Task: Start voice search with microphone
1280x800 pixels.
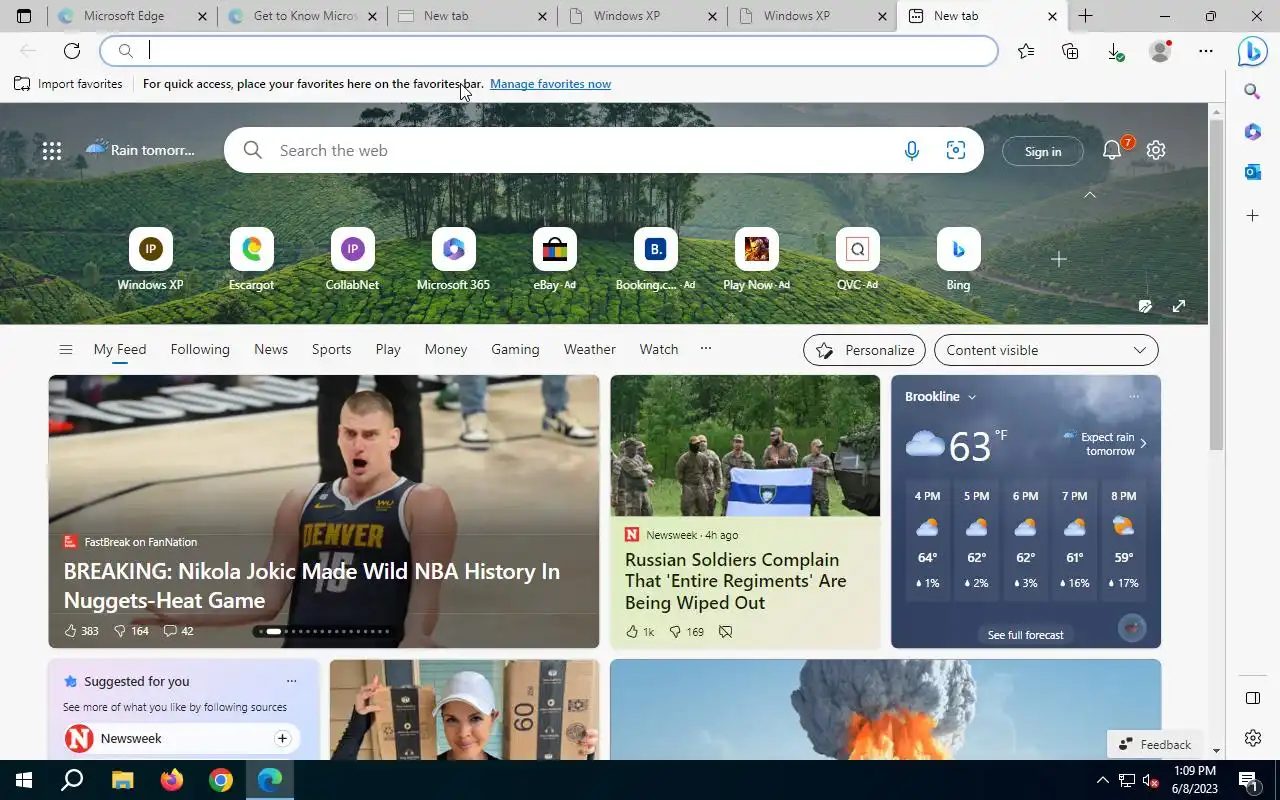Action: tap(912, 151)
